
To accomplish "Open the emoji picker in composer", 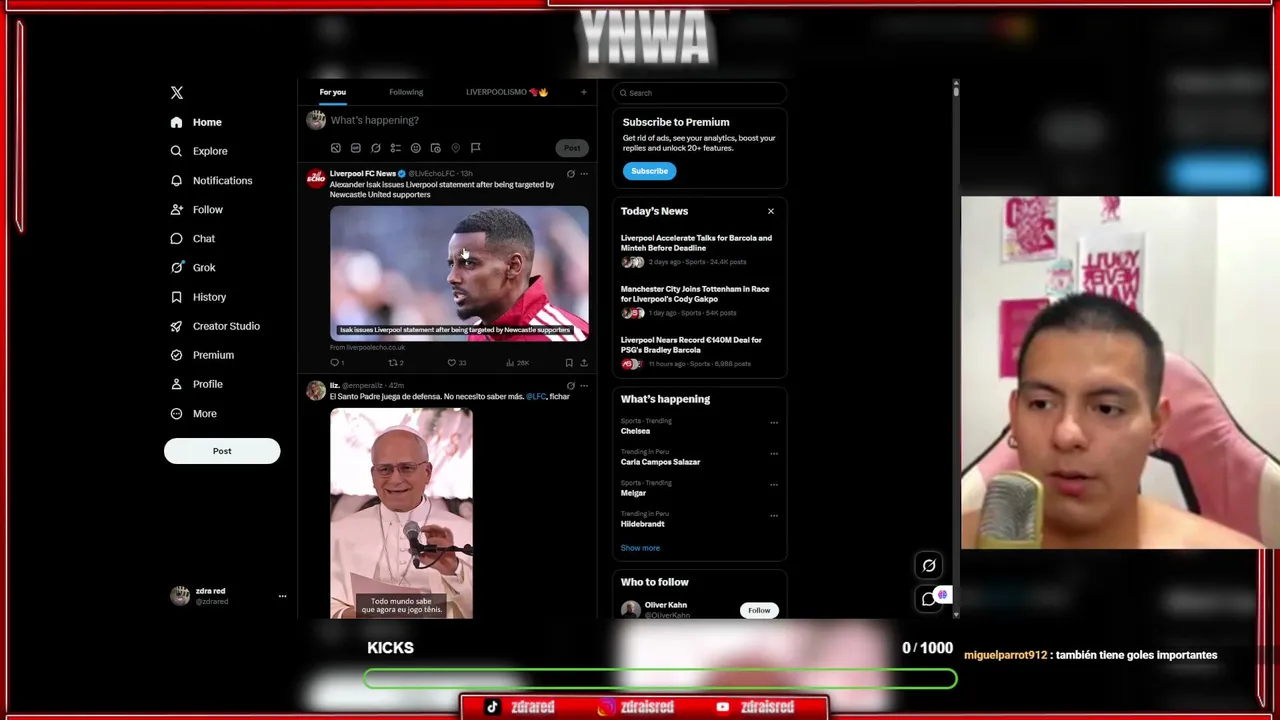I will pos(416,148).
